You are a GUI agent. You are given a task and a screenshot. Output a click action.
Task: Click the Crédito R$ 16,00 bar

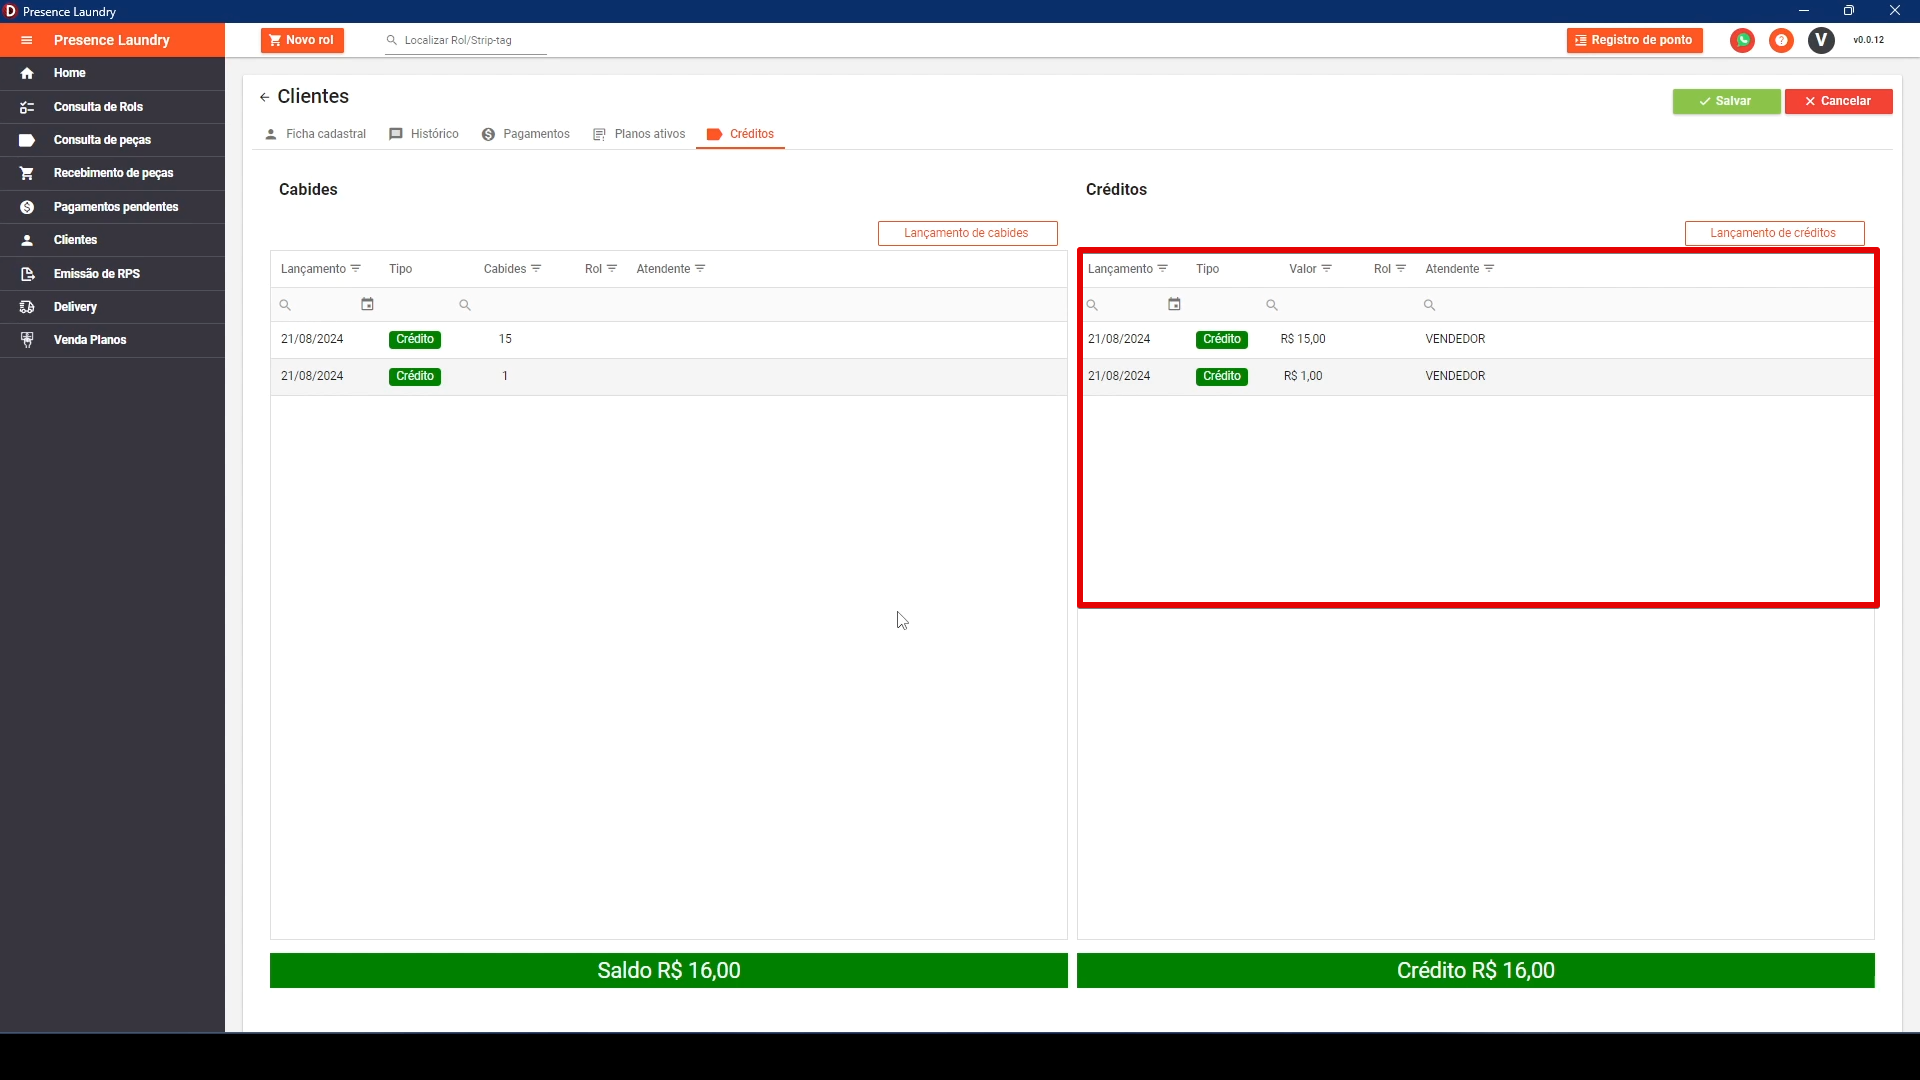[x=1475, y=971]
